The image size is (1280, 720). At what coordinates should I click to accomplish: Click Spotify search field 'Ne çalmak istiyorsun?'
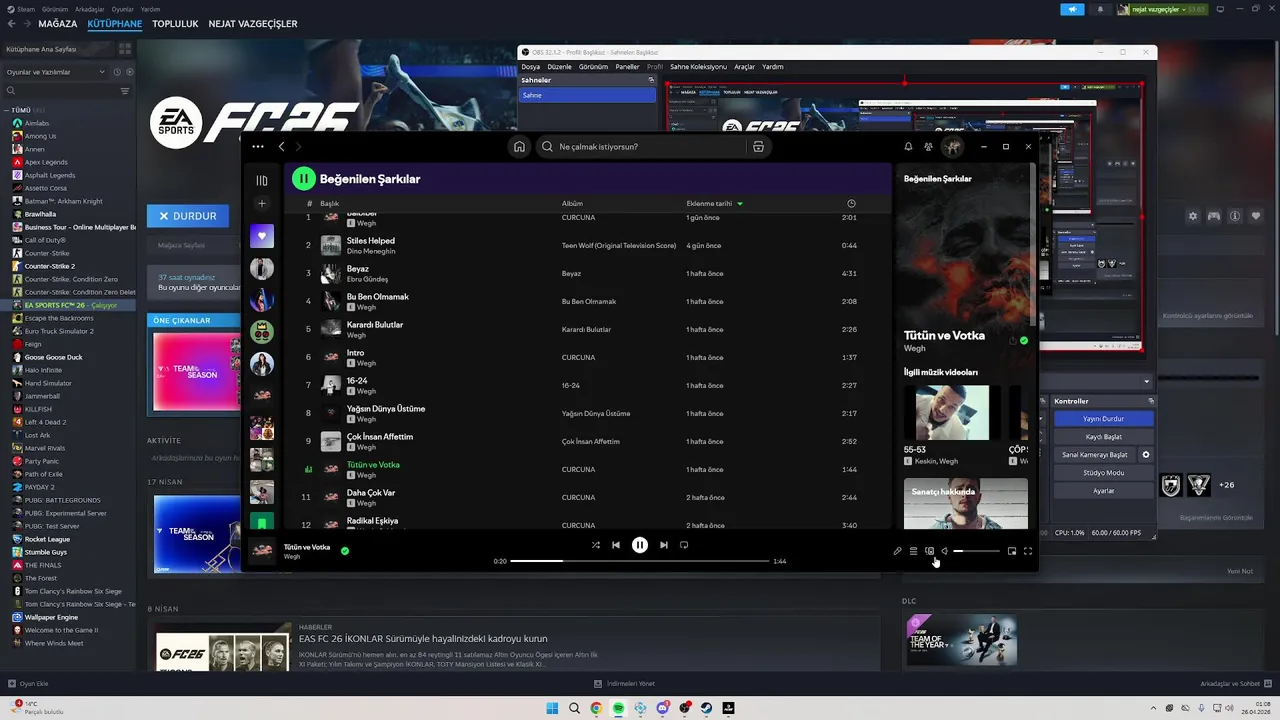click(641, 146)
